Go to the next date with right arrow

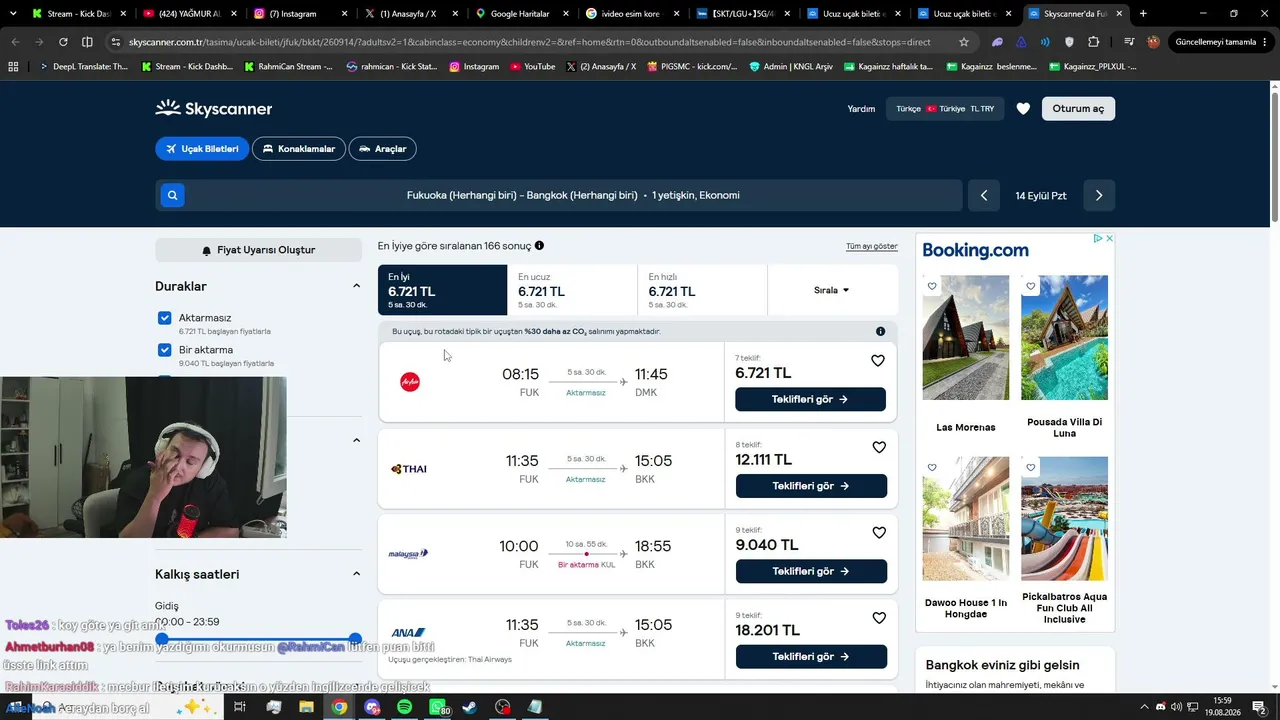1099,195
